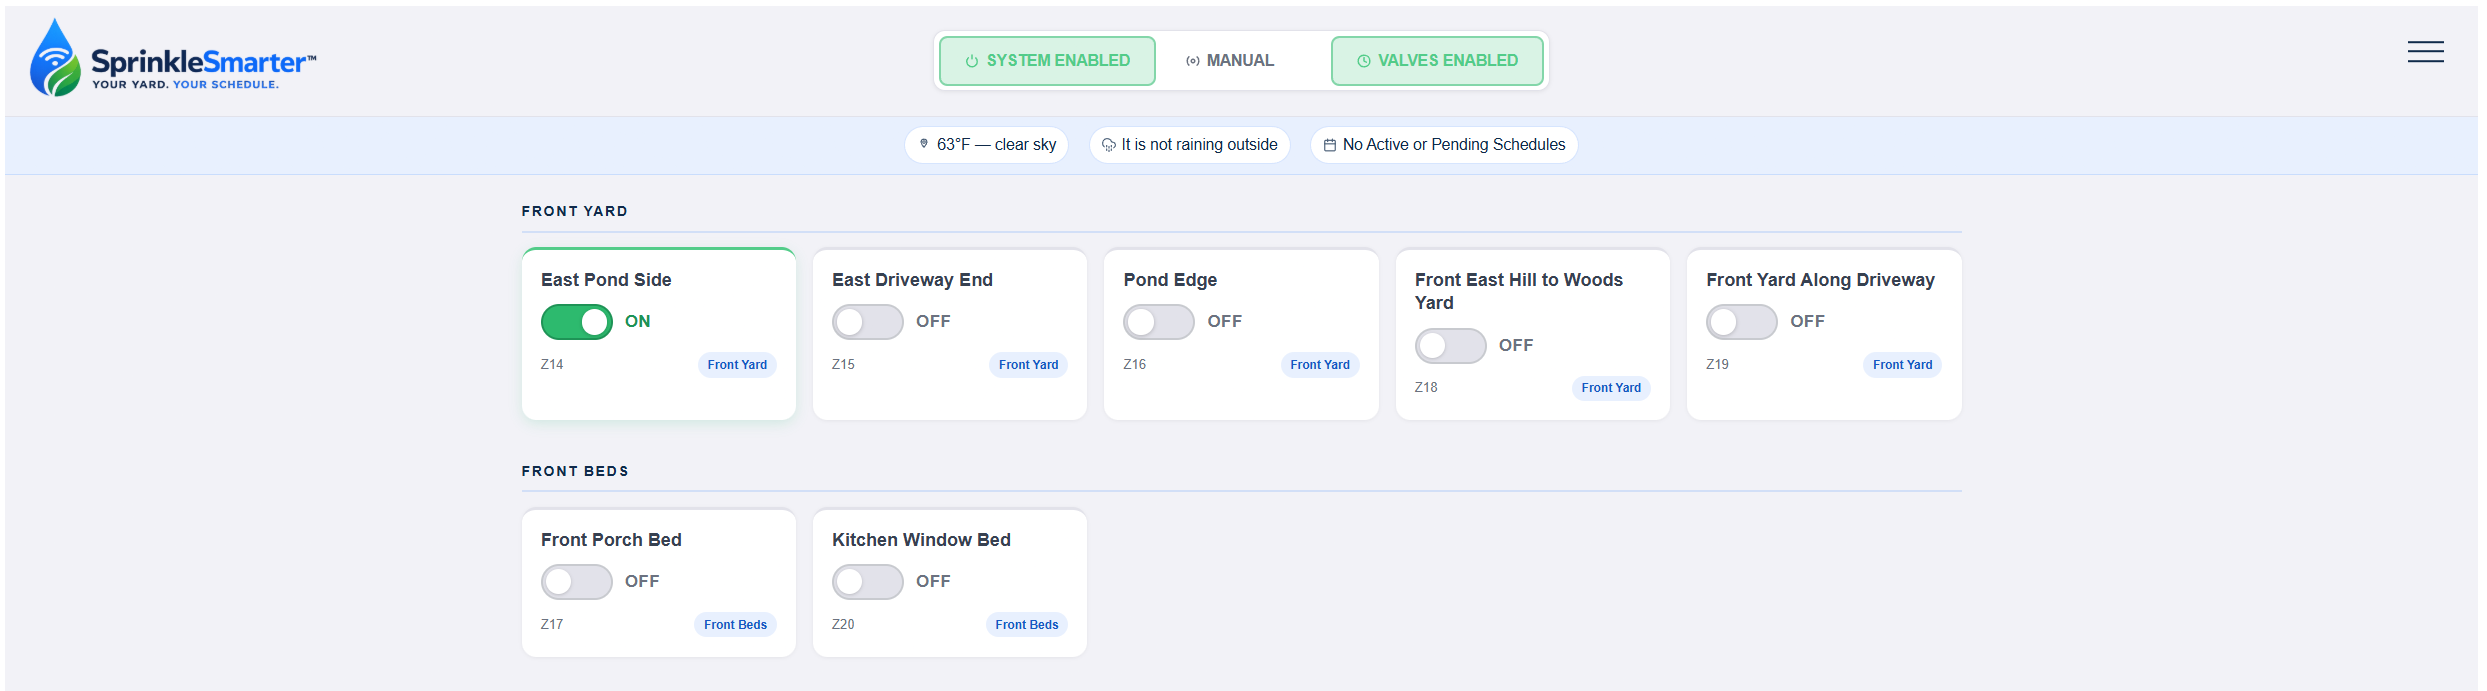This screenshot has height=691, width=2487.
Task: Click Front Yard tag on Z18 card
Action: tap(1611, 388)
